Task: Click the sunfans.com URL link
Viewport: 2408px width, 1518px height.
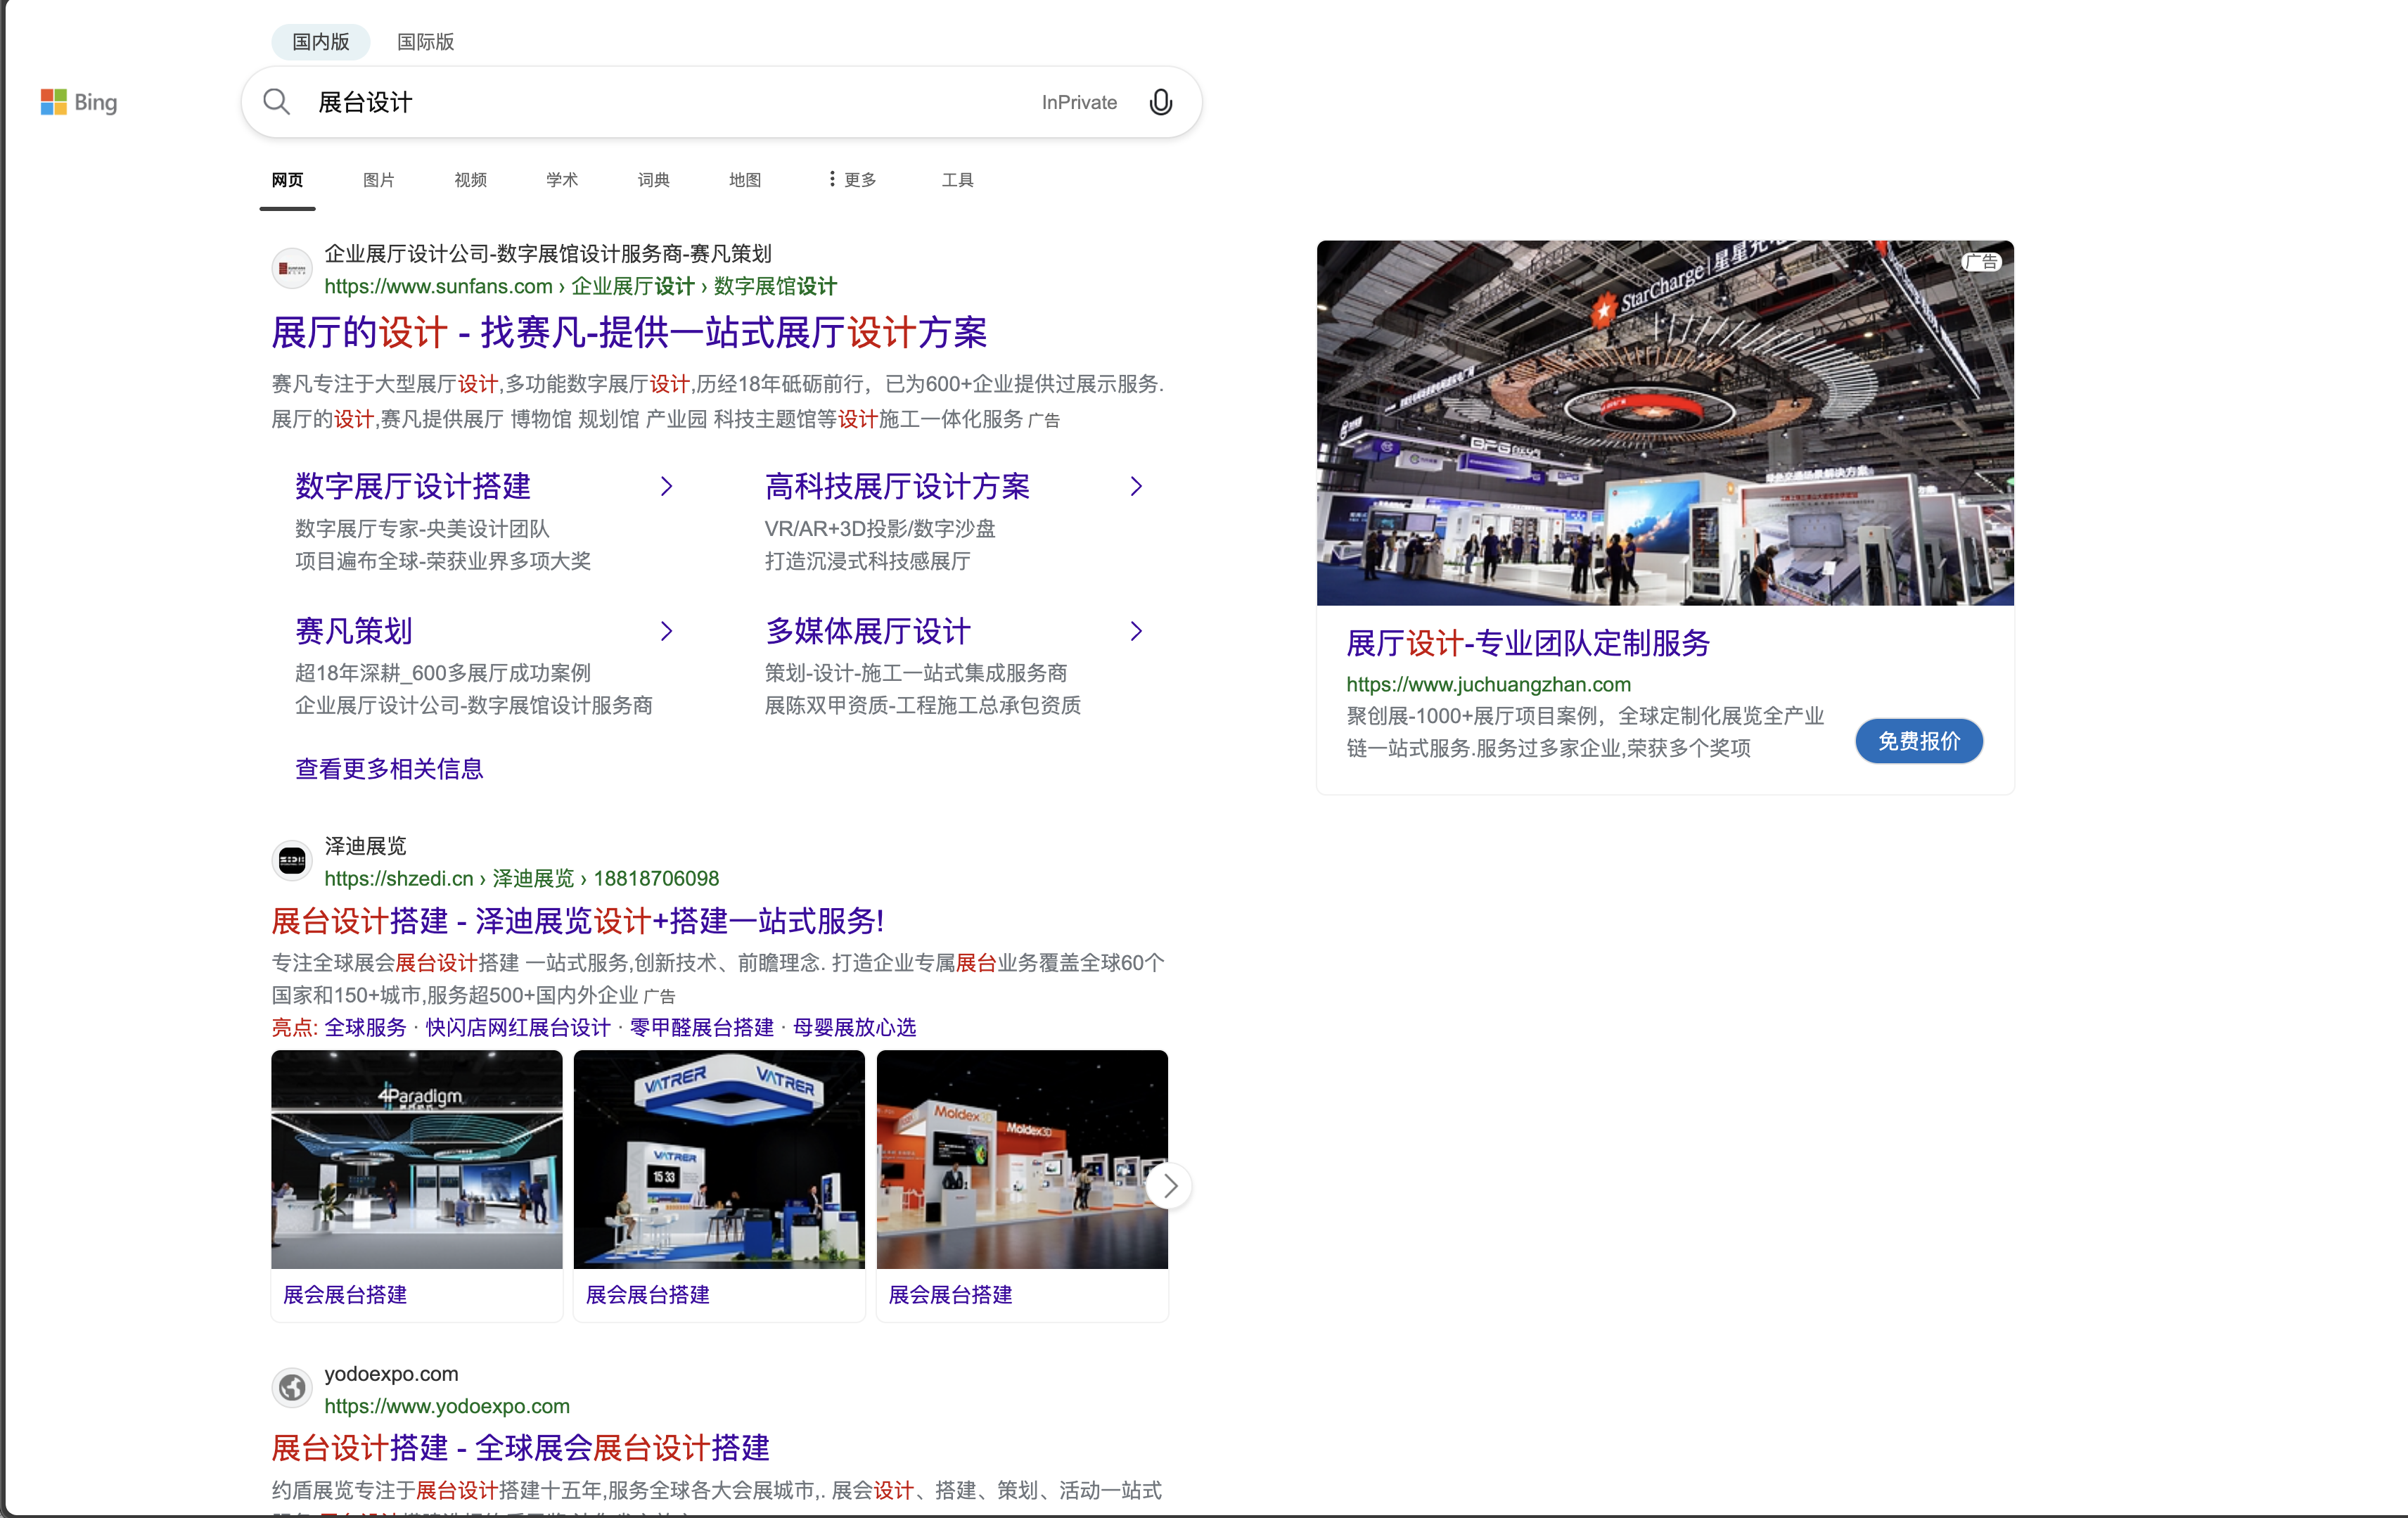Action: pyautogui.click(x=581, y=287)
